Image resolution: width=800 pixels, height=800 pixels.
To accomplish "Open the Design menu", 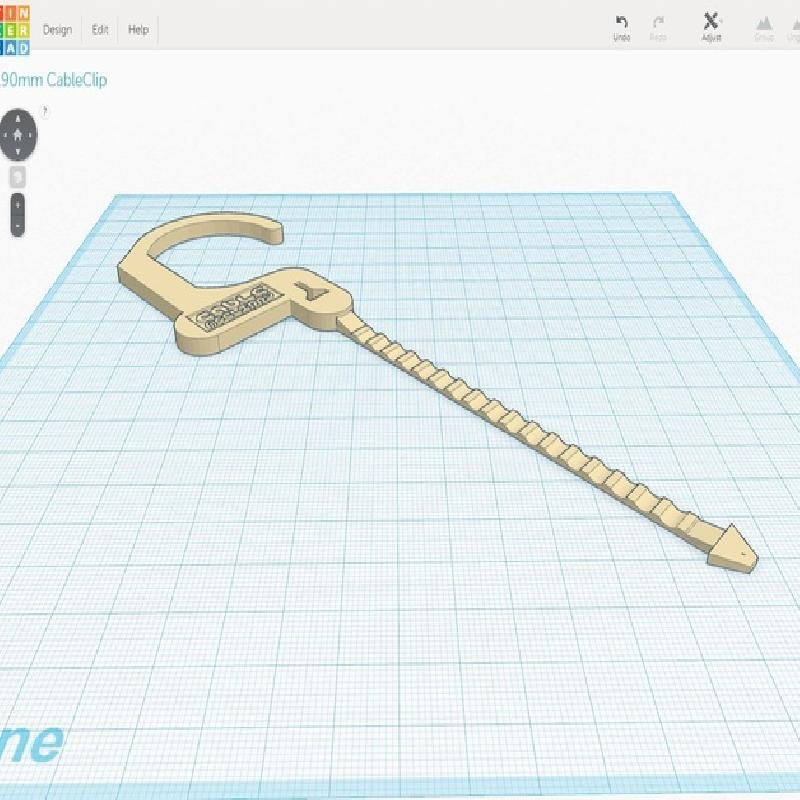I will point(57,30).
